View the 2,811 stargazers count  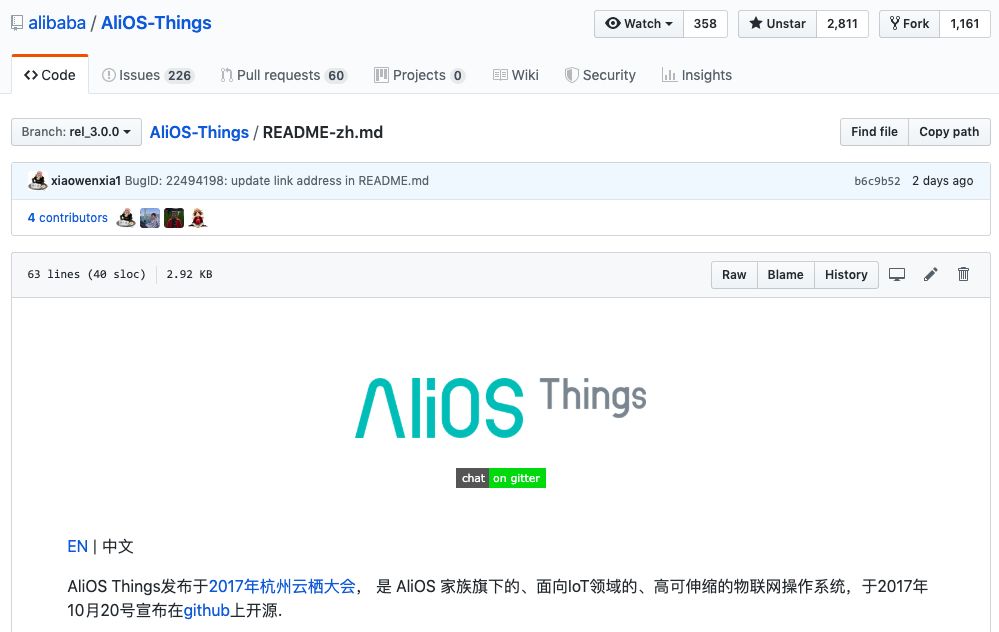click(842, 24)
